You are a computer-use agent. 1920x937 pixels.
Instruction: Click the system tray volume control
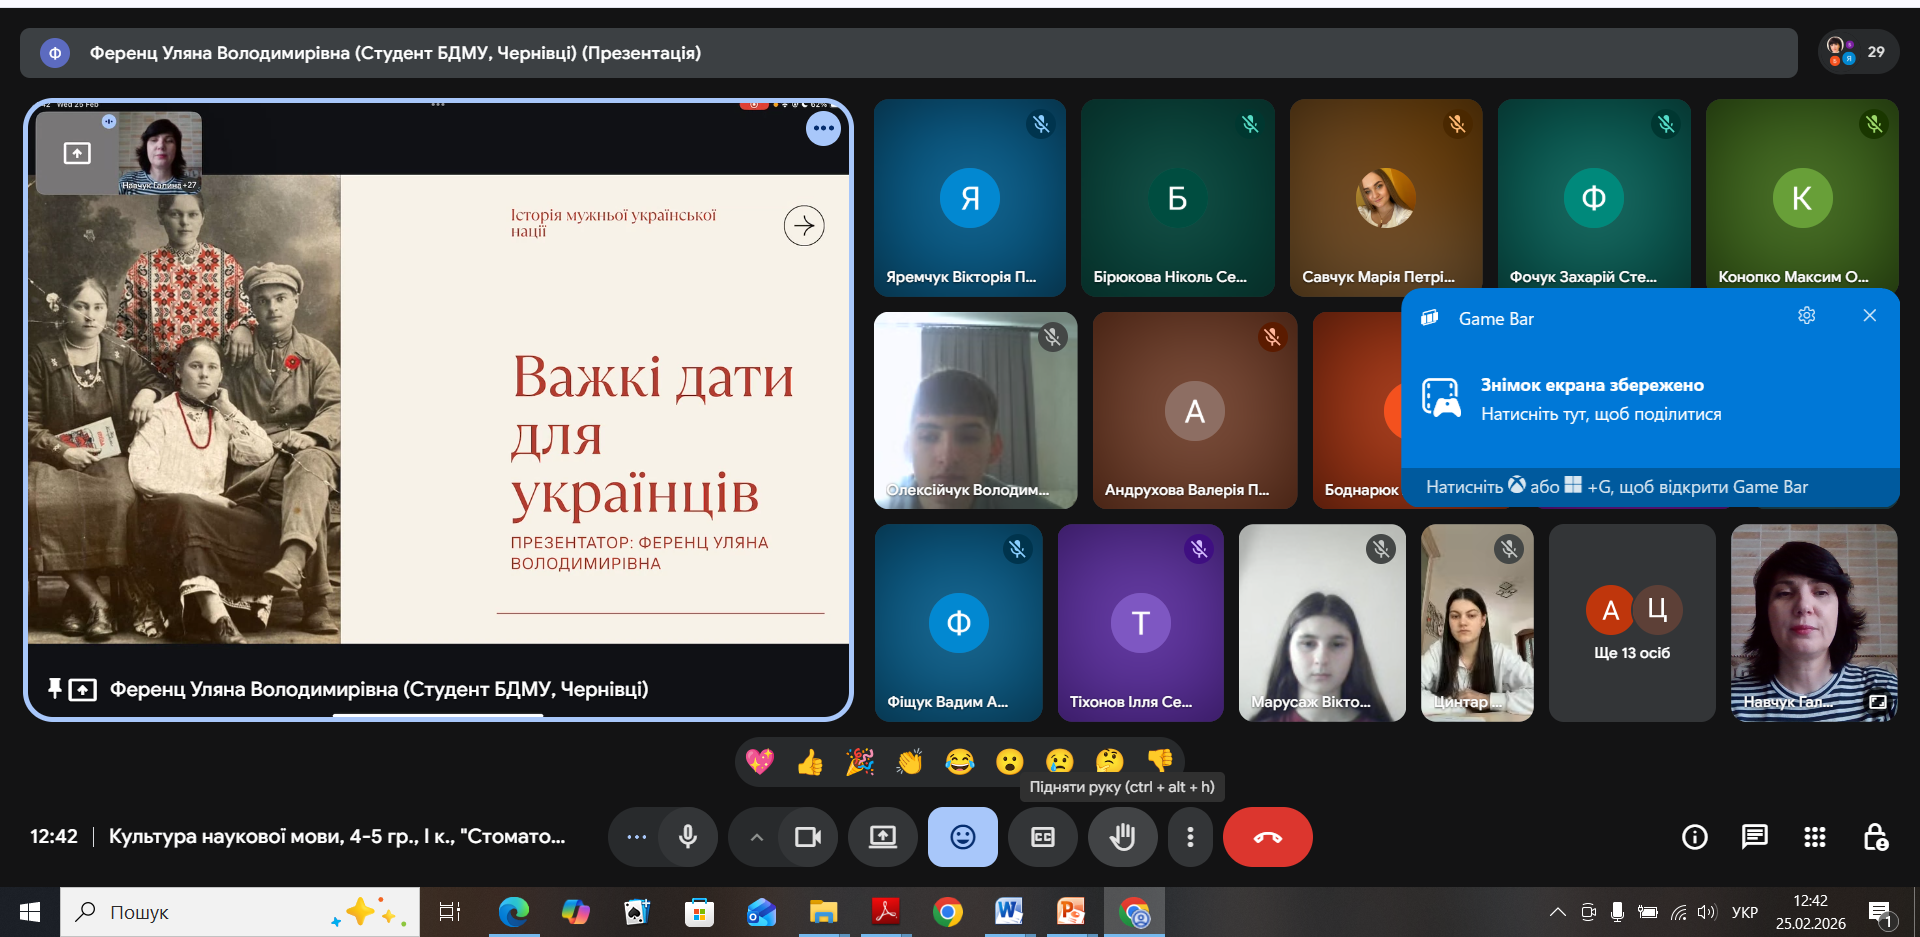point(1707,911)
